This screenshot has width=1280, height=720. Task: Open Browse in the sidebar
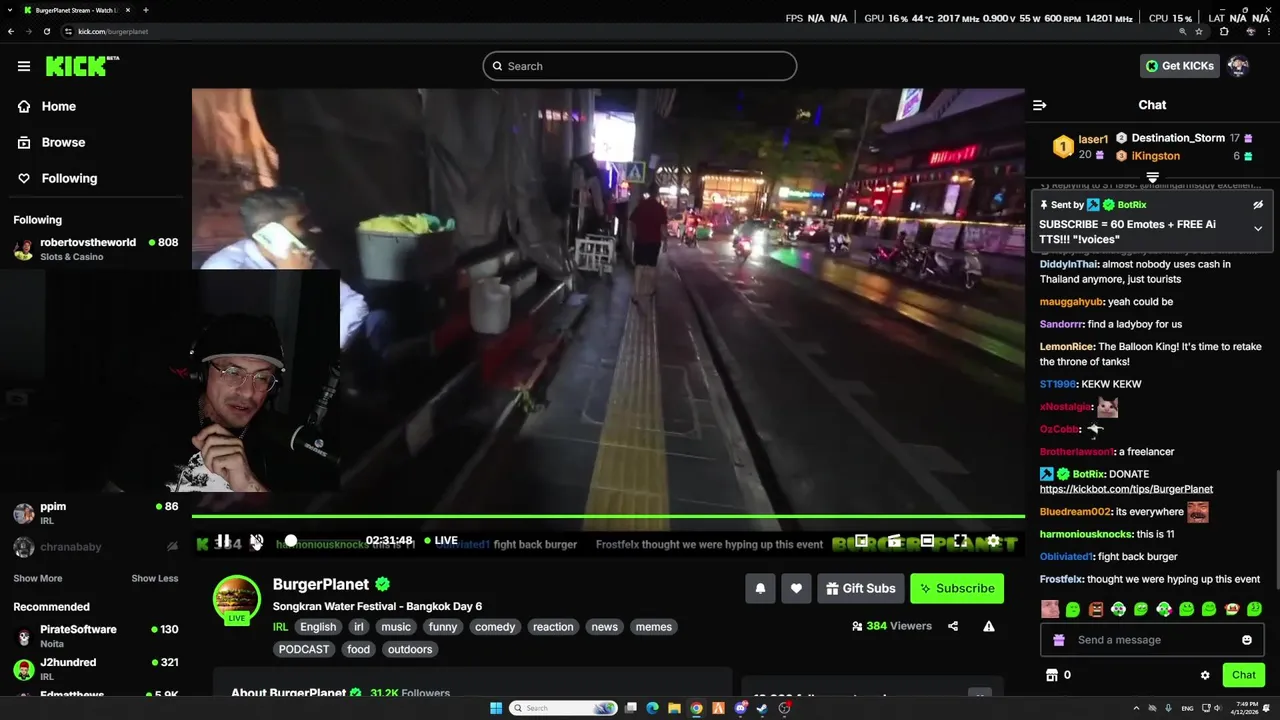click(51, 142)
